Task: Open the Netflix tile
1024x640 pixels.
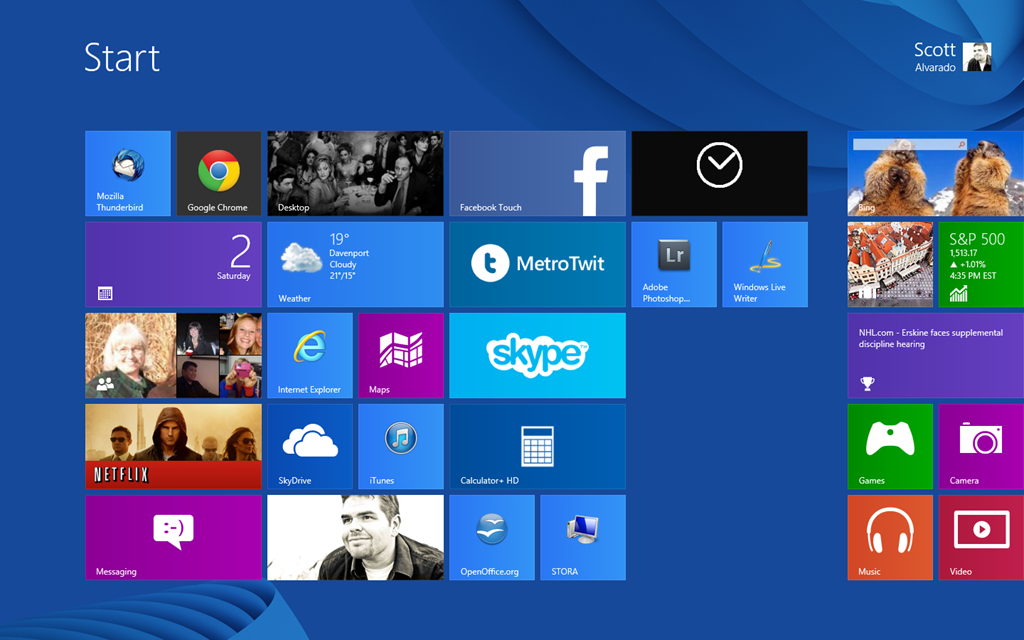Action: coord(174,447)
